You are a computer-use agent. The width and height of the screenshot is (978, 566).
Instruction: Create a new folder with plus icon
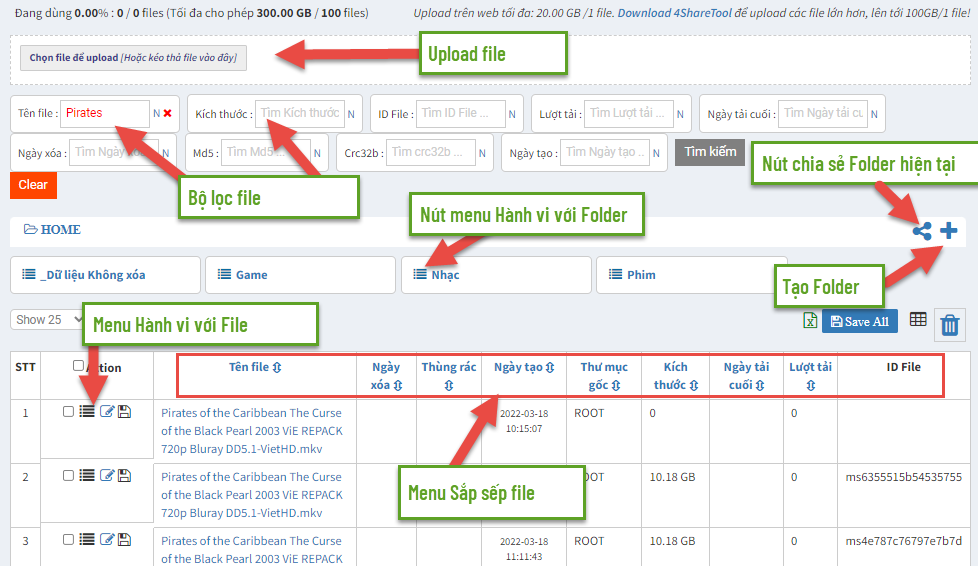(x=948, y=231)
